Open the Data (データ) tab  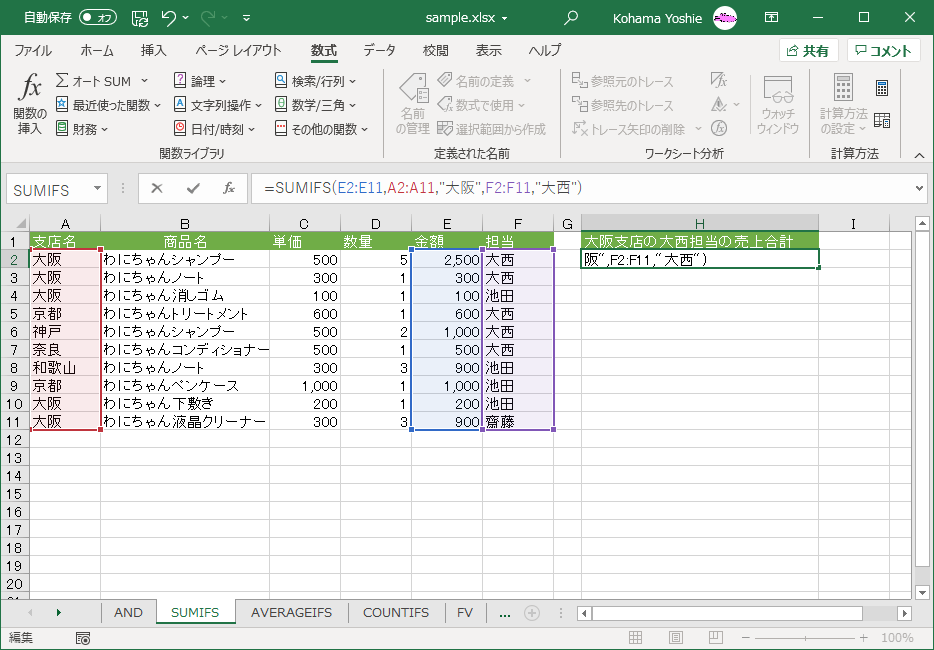click(x=379, y=51)
